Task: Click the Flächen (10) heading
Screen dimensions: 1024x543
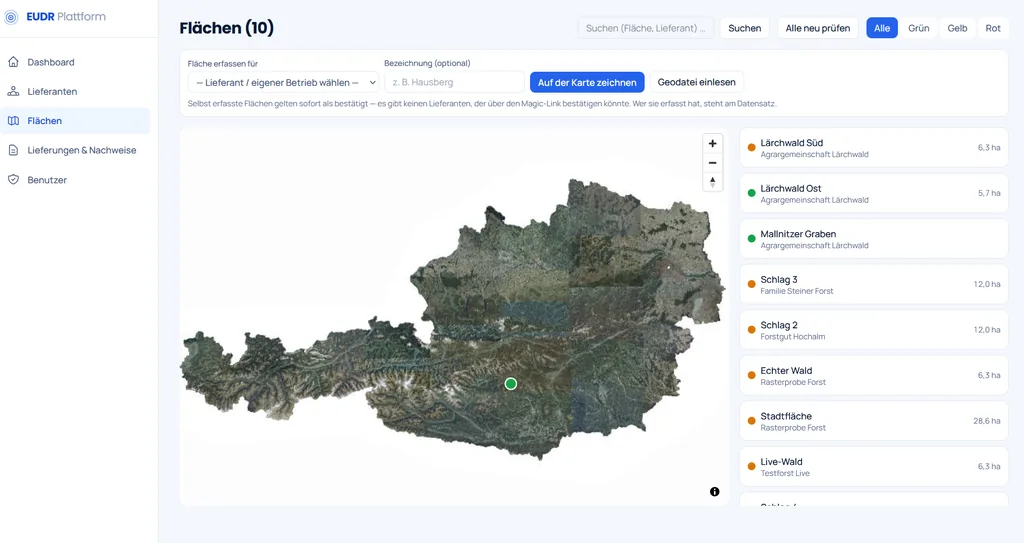Action: [227, 28]
